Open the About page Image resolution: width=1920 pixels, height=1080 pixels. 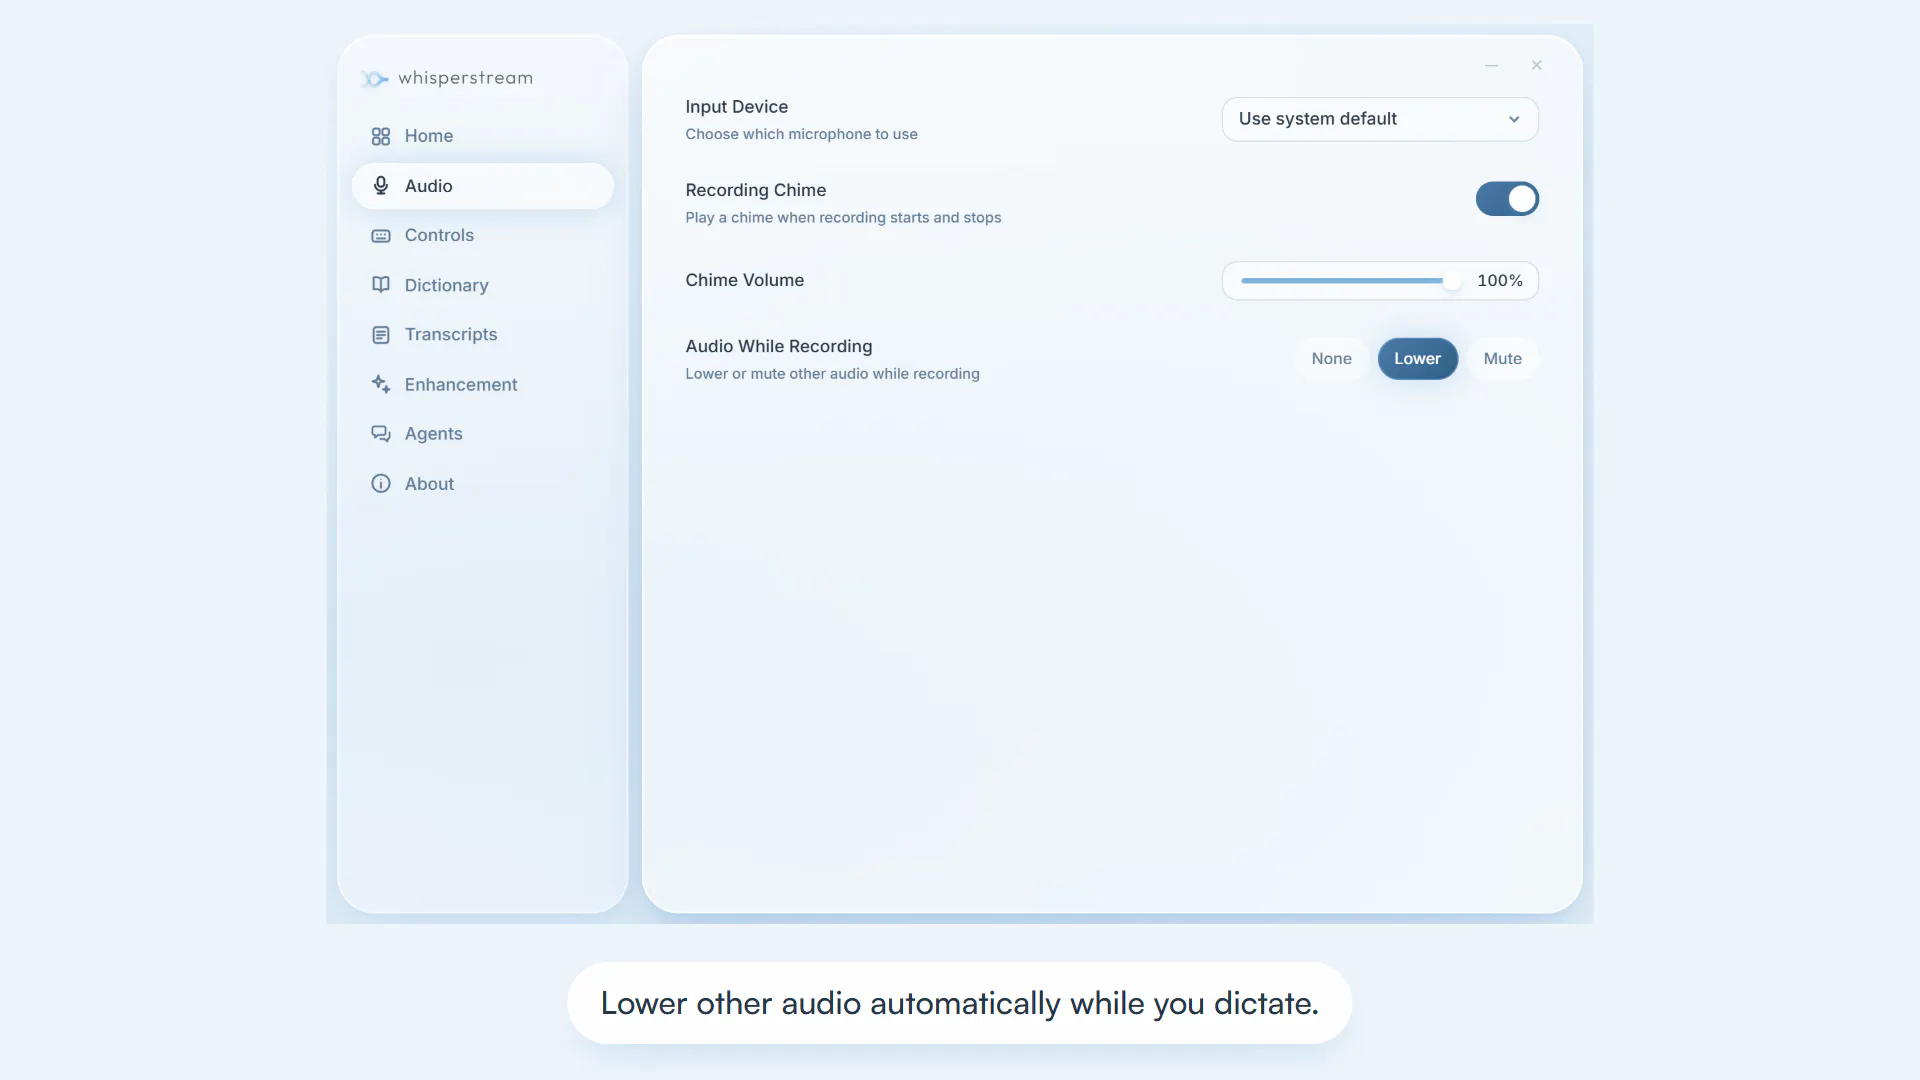[x=482, y=484]
